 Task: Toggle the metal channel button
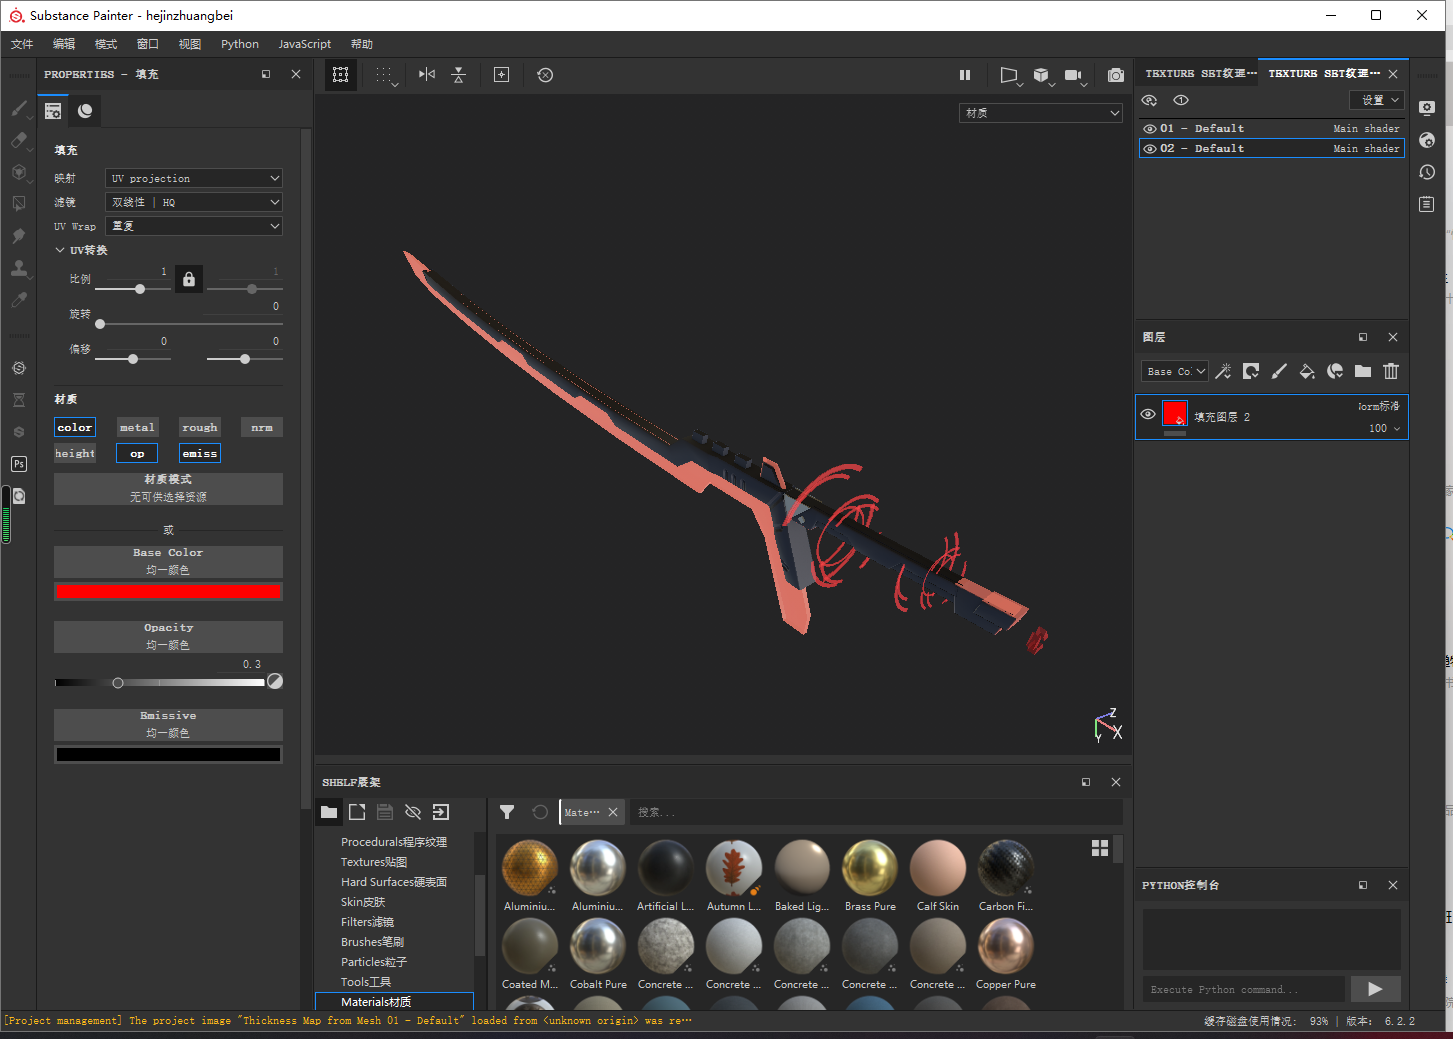coord(137,427)
